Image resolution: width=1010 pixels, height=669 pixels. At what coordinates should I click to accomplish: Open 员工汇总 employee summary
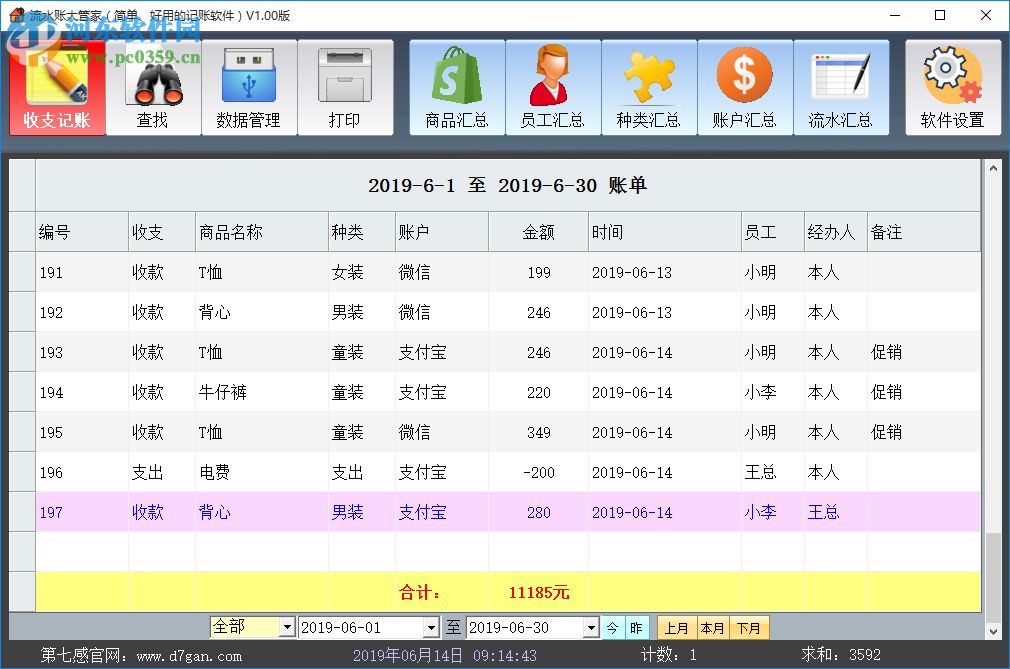pyautogui.click(x=553, y=88)
